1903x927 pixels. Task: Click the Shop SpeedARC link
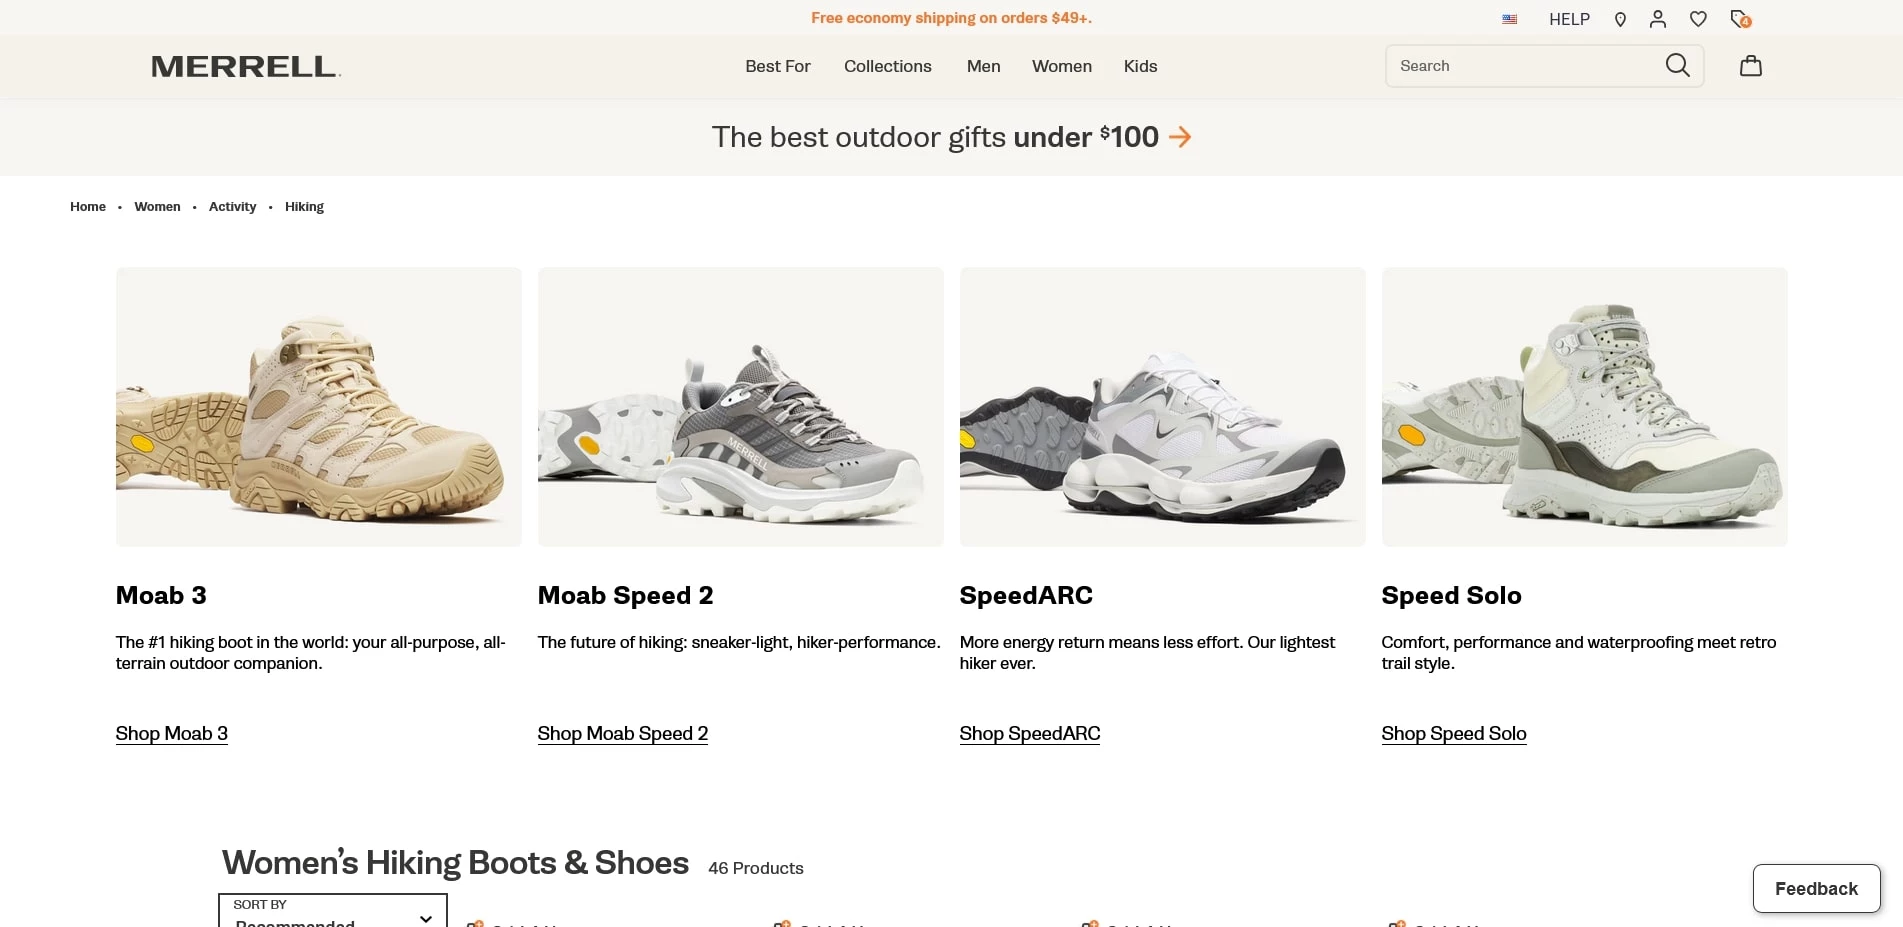[x=1029, y=733]
